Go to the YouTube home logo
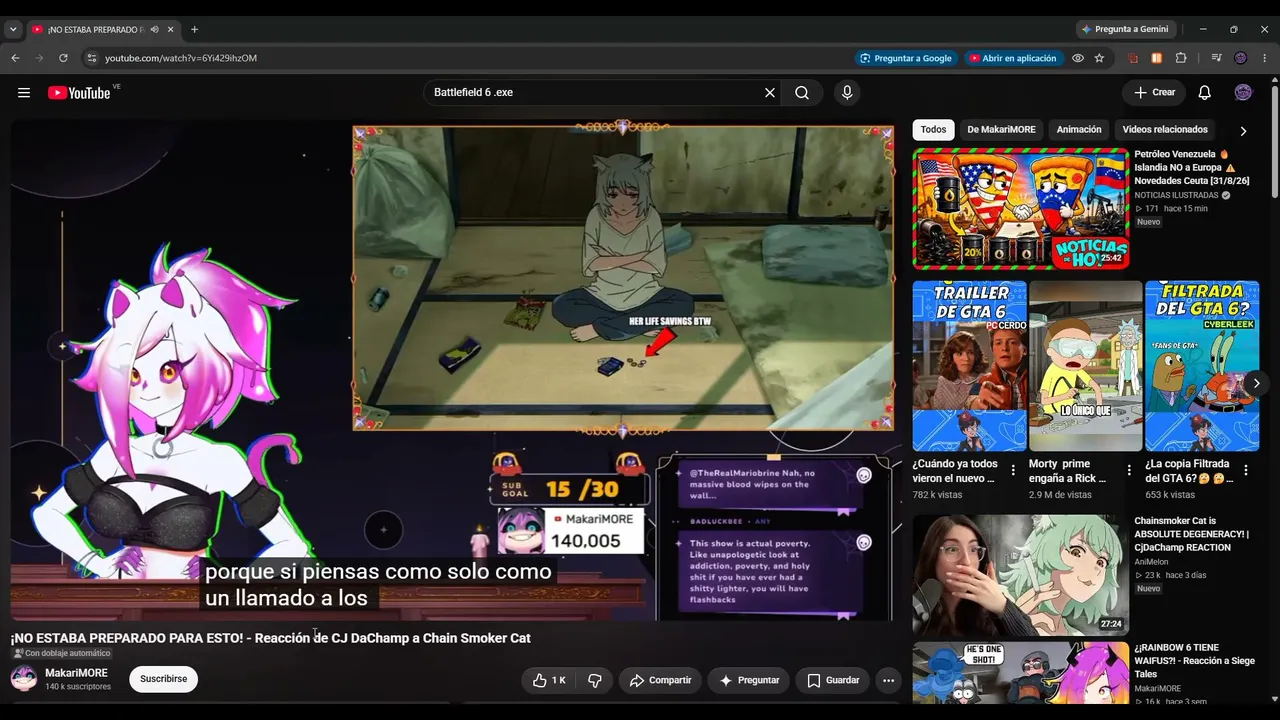This screenshot has width=1280, height=720. pyautogui.click(x=79, y=93)
